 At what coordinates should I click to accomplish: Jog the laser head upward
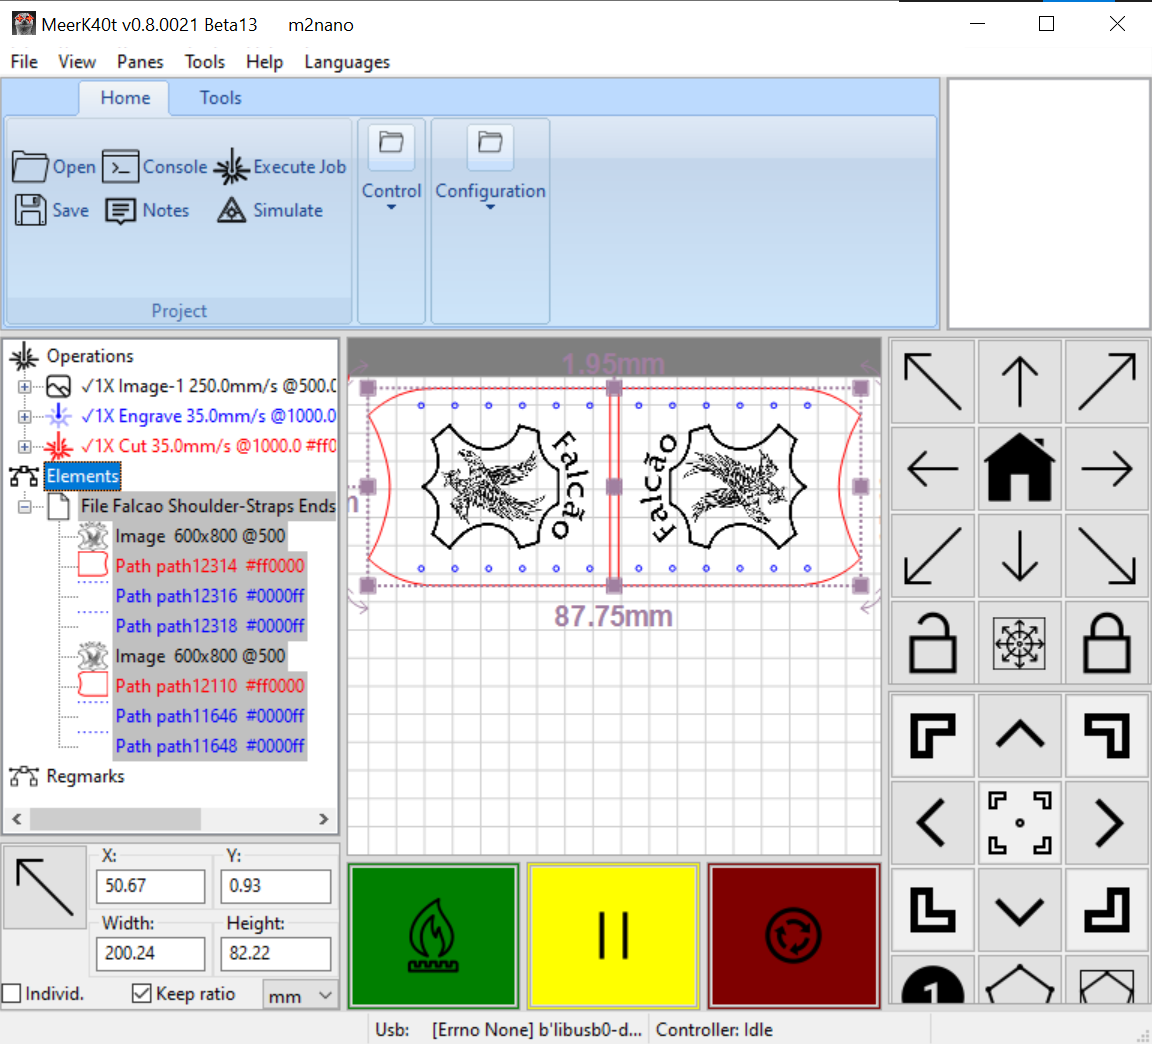1019,381
